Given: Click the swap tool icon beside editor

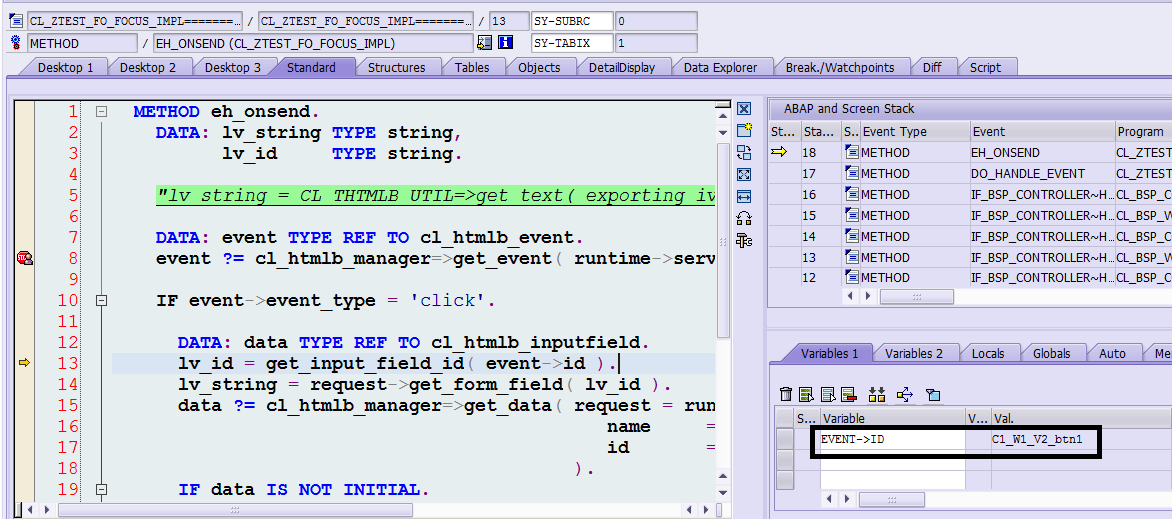Looking at the screenshot, I should point(743,152).
